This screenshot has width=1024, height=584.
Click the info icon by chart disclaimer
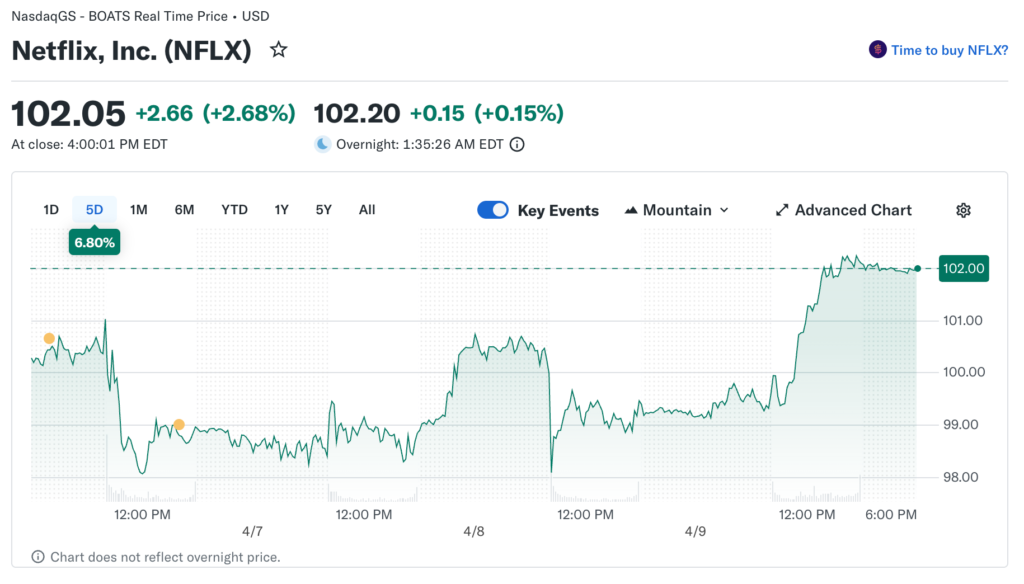[x=38, y=557]
